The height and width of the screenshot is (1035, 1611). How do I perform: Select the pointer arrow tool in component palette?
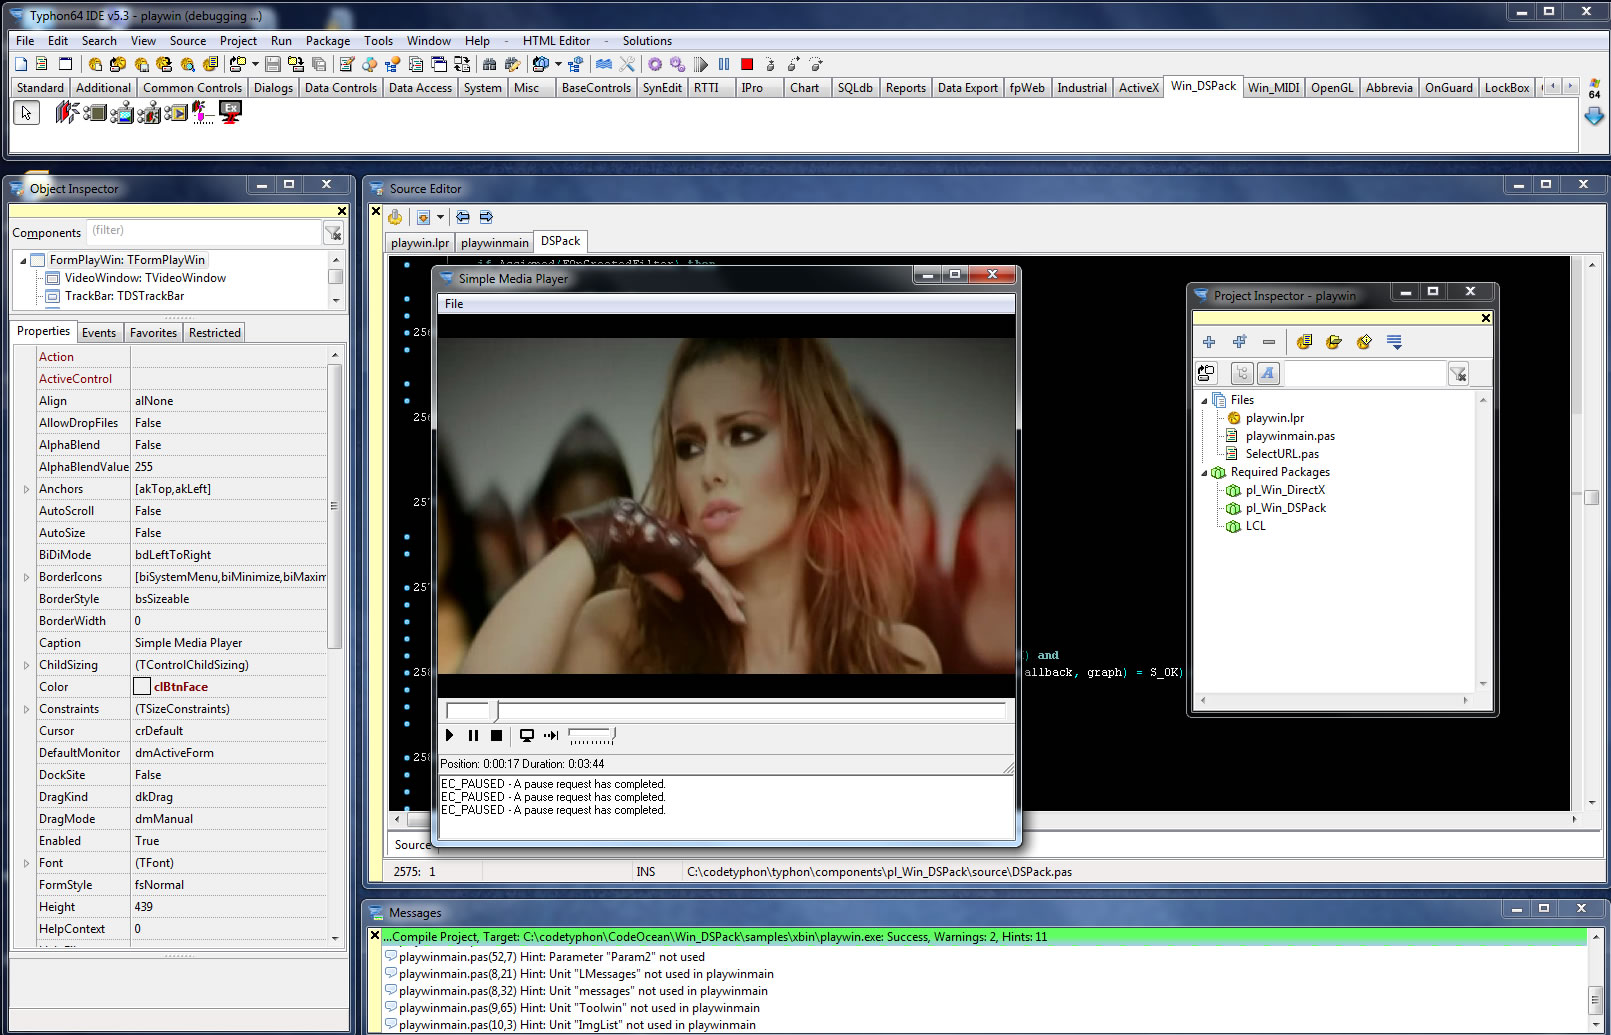point(26,113)
